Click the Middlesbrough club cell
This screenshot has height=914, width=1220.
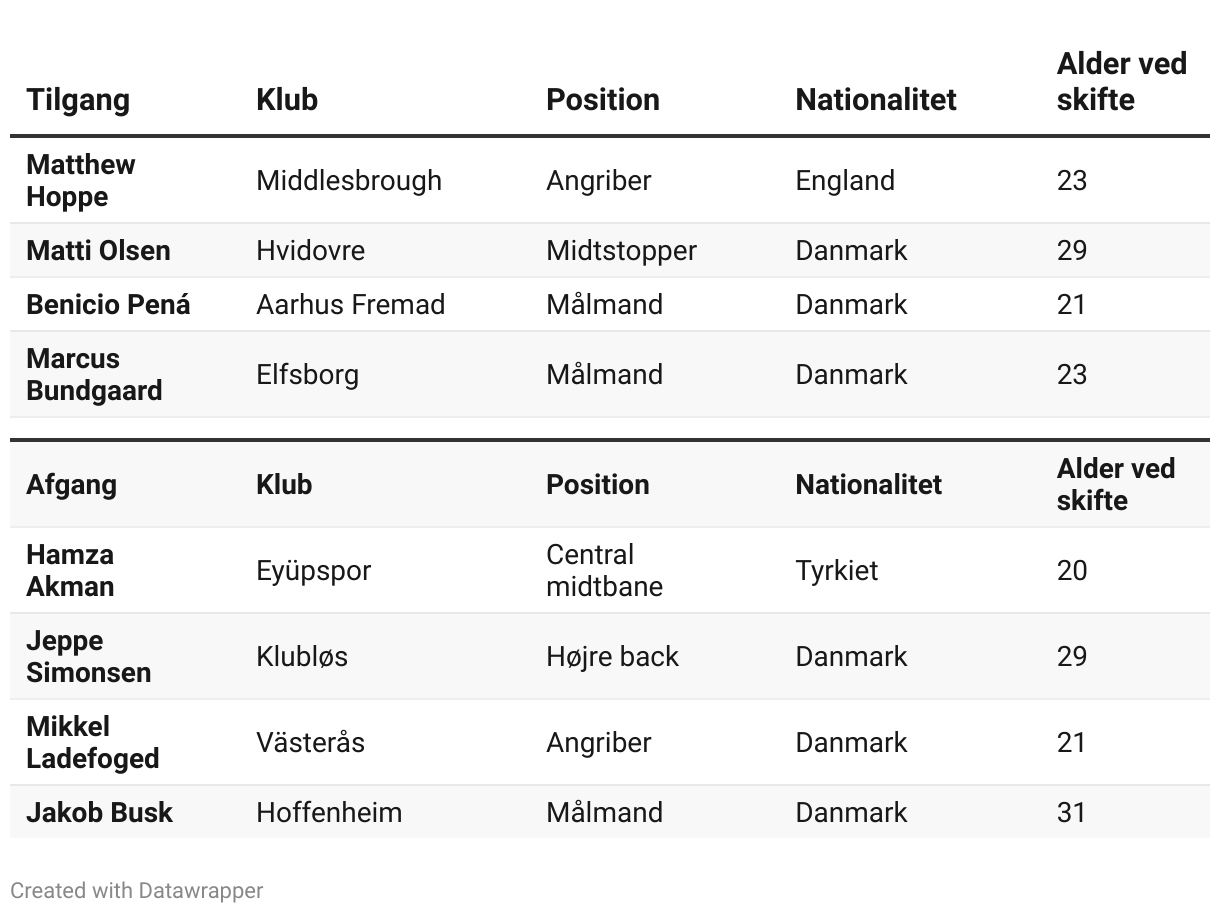[x=349, y=181]
